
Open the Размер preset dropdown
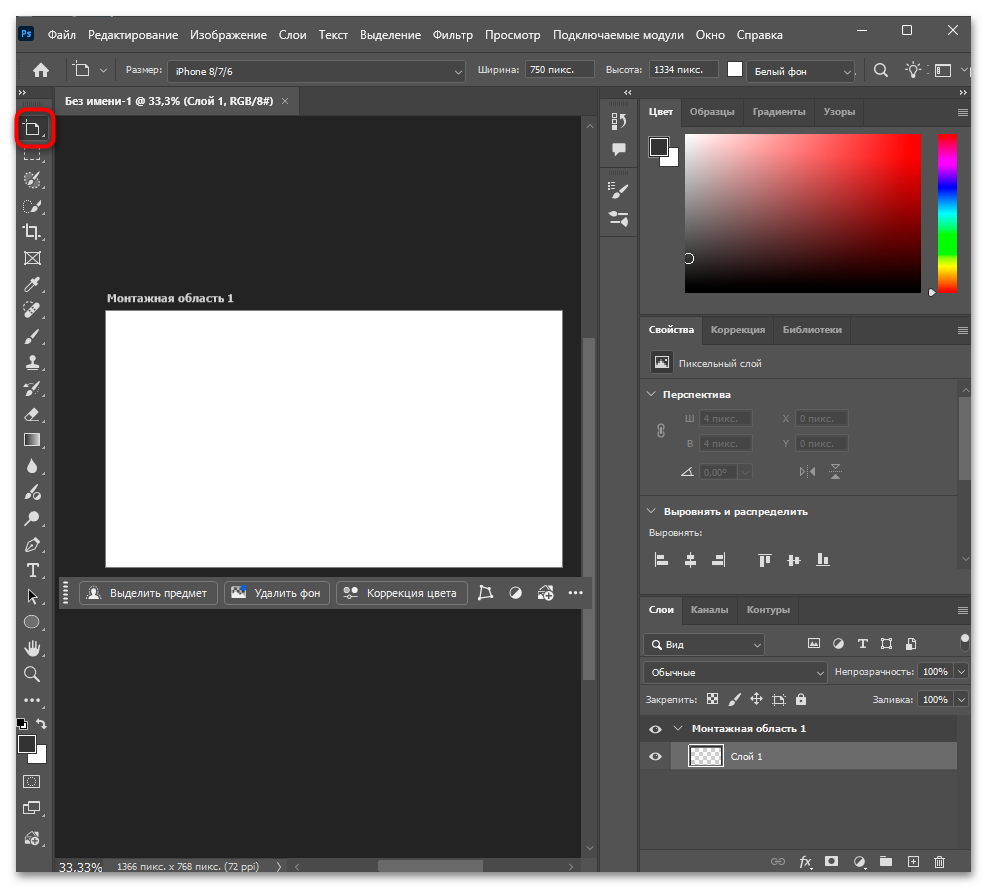(x=317, y=71)
